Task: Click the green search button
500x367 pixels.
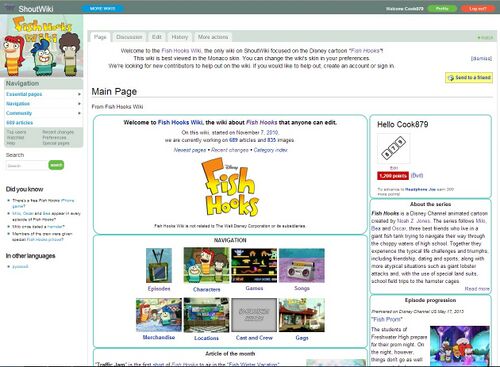Action: coord(56,165)
